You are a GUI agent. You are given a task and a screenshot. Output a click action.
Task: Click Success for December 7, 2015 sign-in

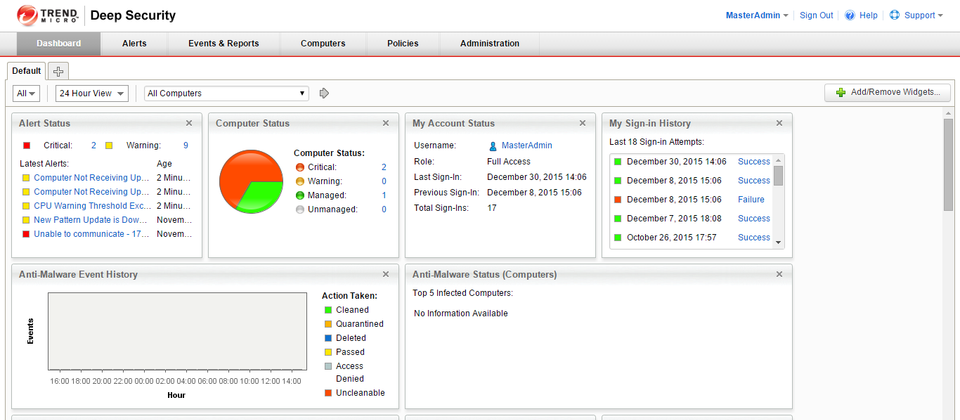tap(754, 219)
